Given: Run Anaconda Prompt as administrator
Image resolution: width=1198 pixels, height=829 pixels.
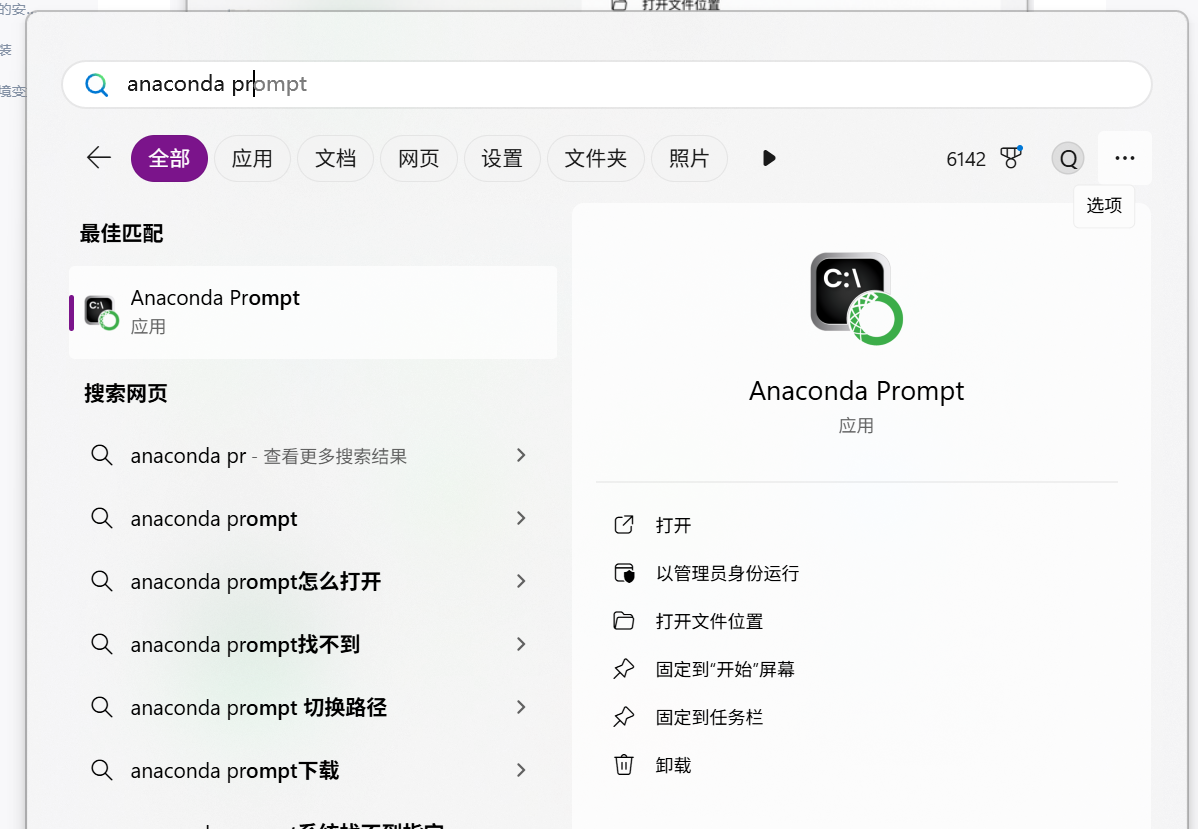Looking at the screenshot, I should point(714,572).
